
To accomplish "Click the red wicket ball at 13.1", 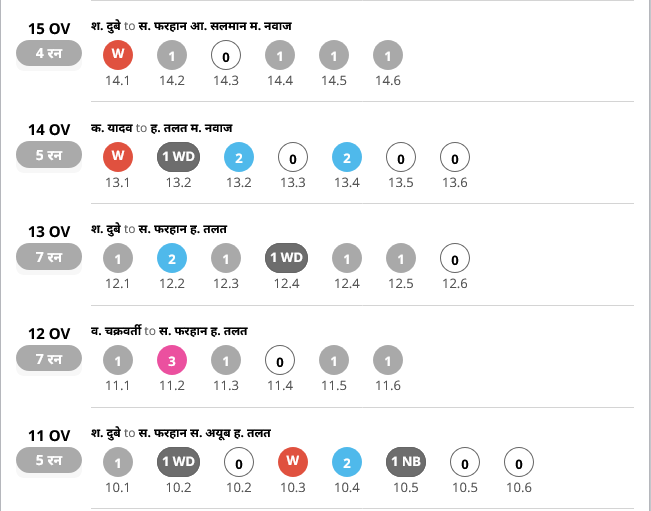I will point(118,158).
